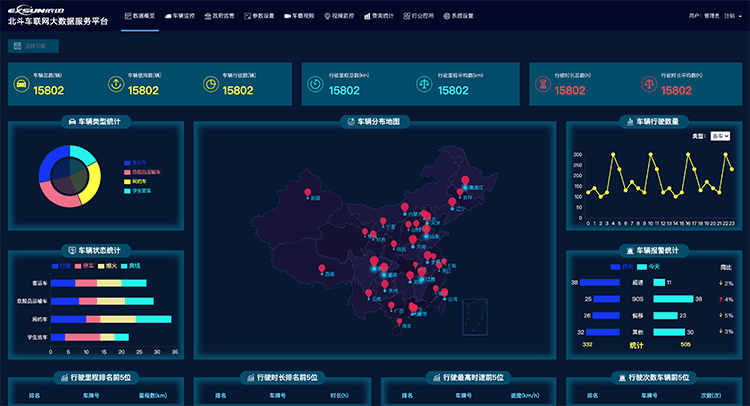
Task: Click the SOS today cyan bar
Action: (673, 299)
